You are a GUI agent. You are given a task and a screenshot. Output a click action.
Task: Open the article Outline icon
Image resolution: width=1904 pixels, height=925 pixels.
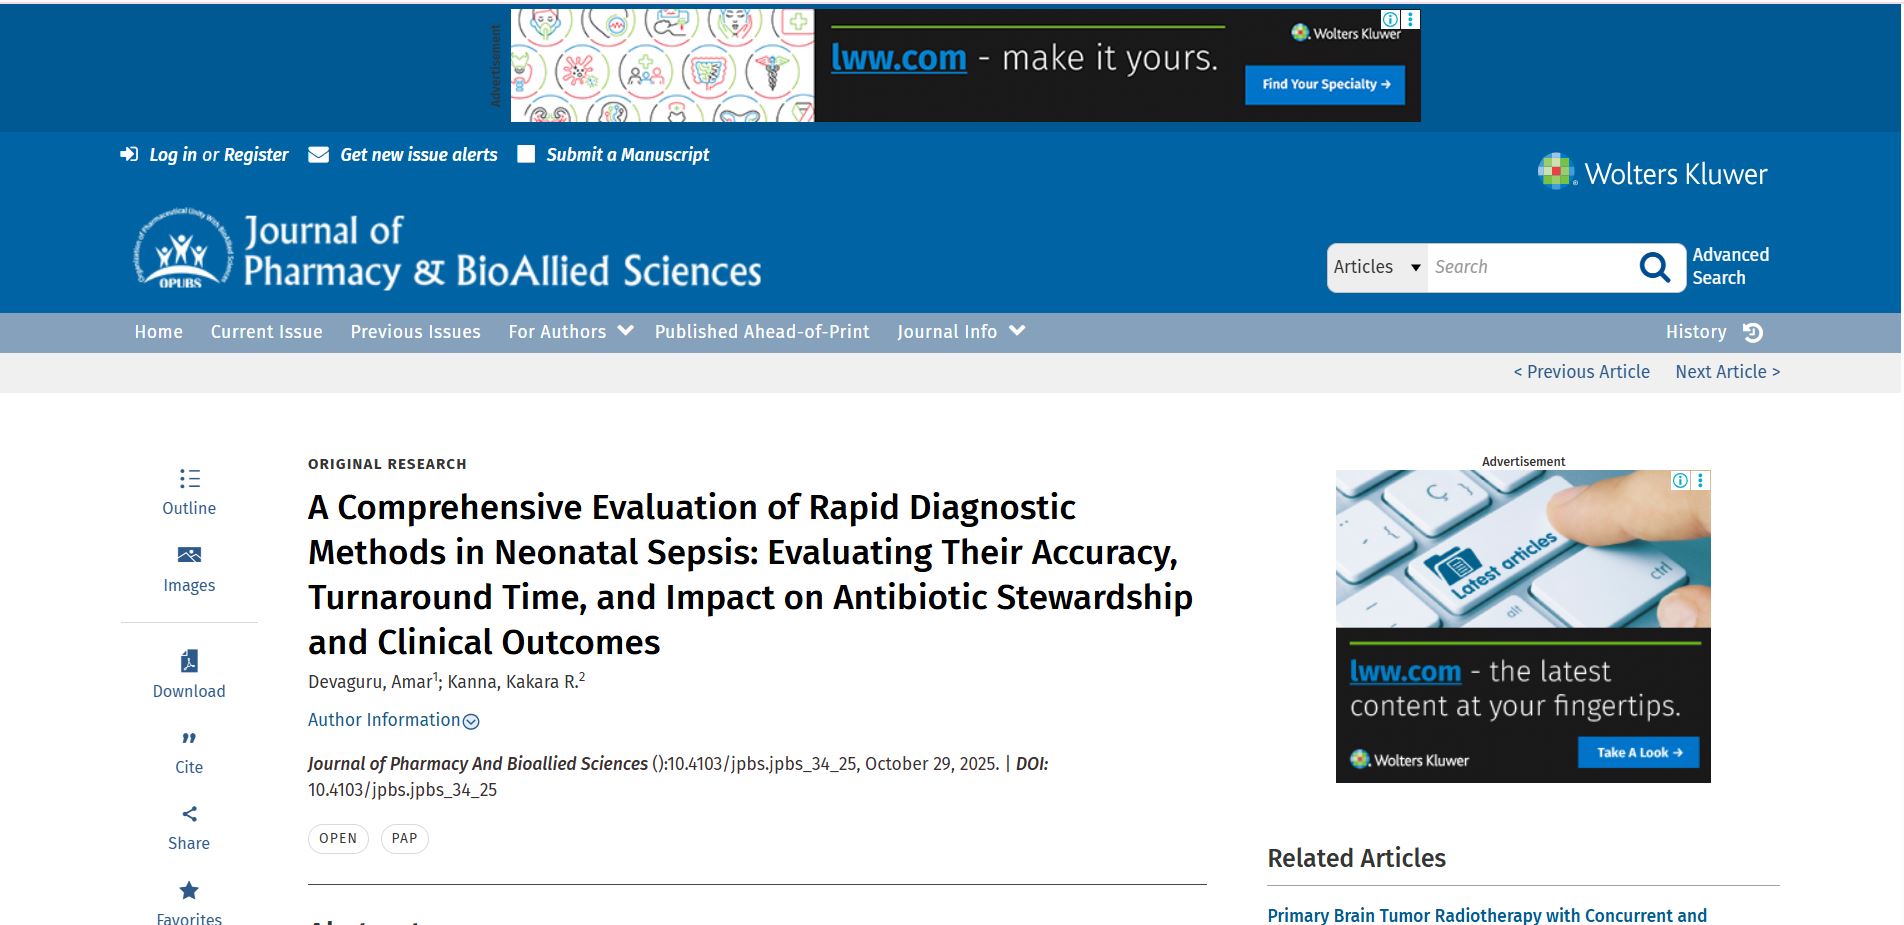189,479
